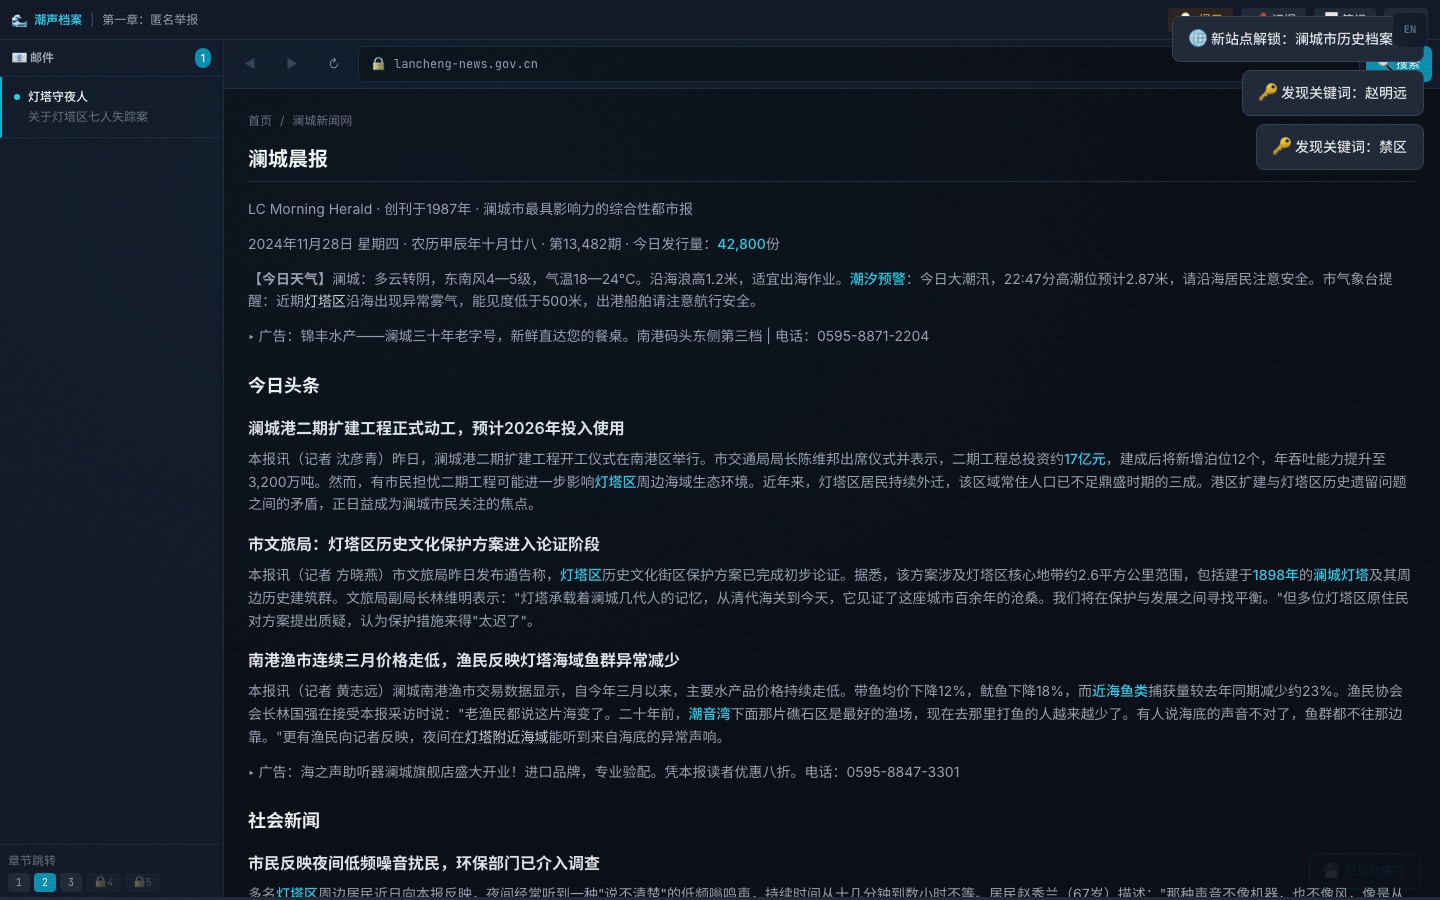Click the unread mail count badge
1440x900 pixels.
[203, 58]
